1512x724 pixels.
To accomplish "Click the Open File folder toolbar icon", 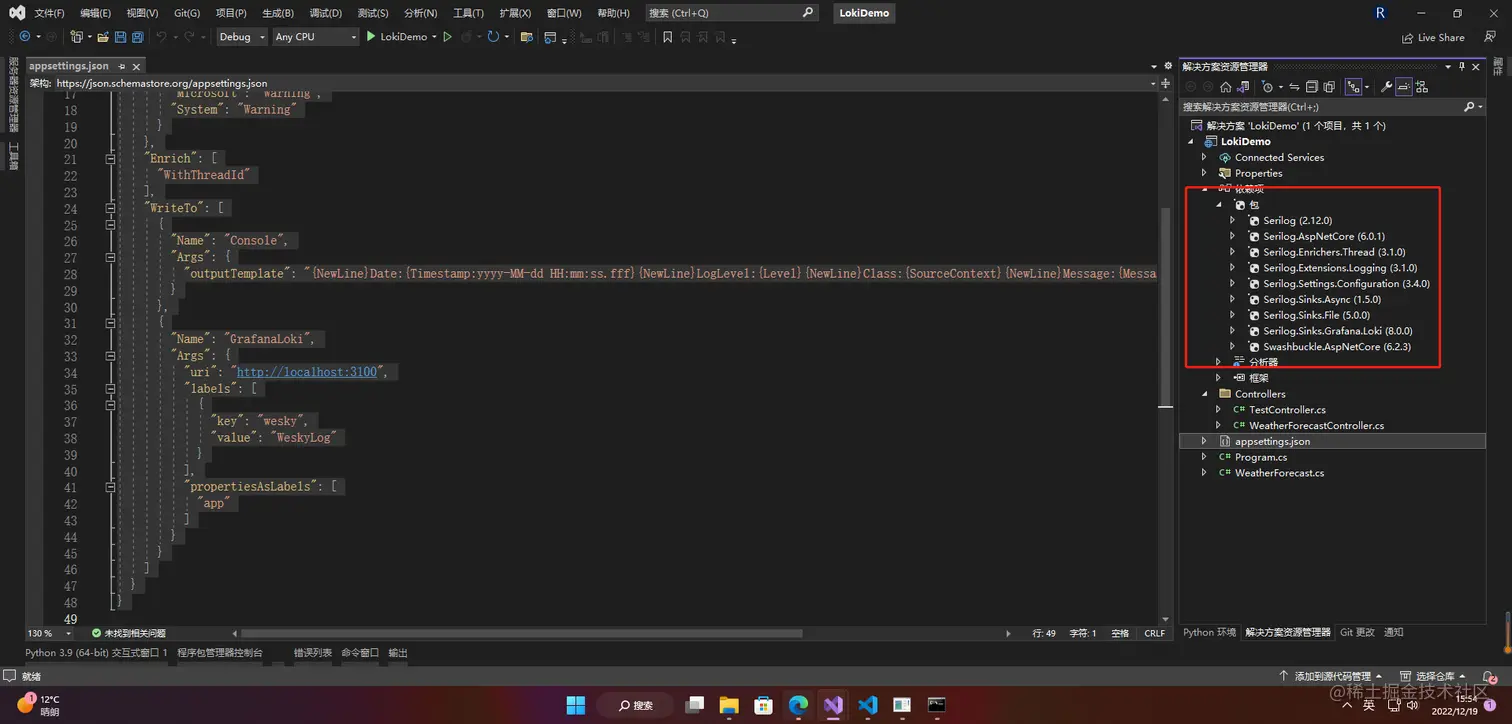I will pos(102,37).
